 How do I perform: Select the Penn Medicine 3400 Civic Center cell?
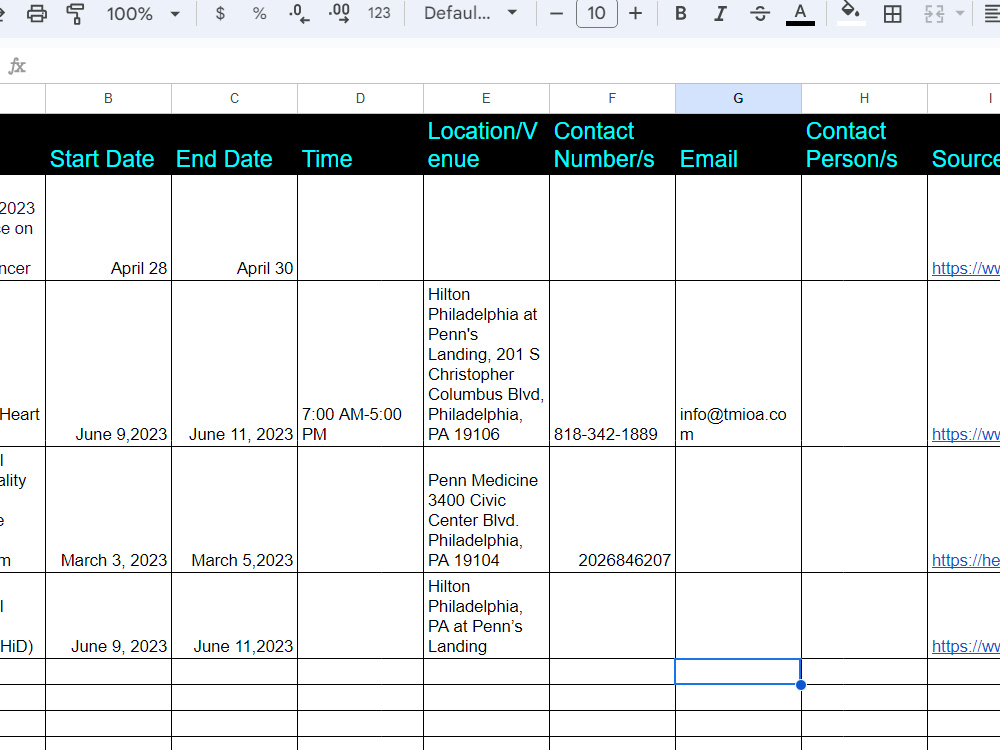point(486,510)
